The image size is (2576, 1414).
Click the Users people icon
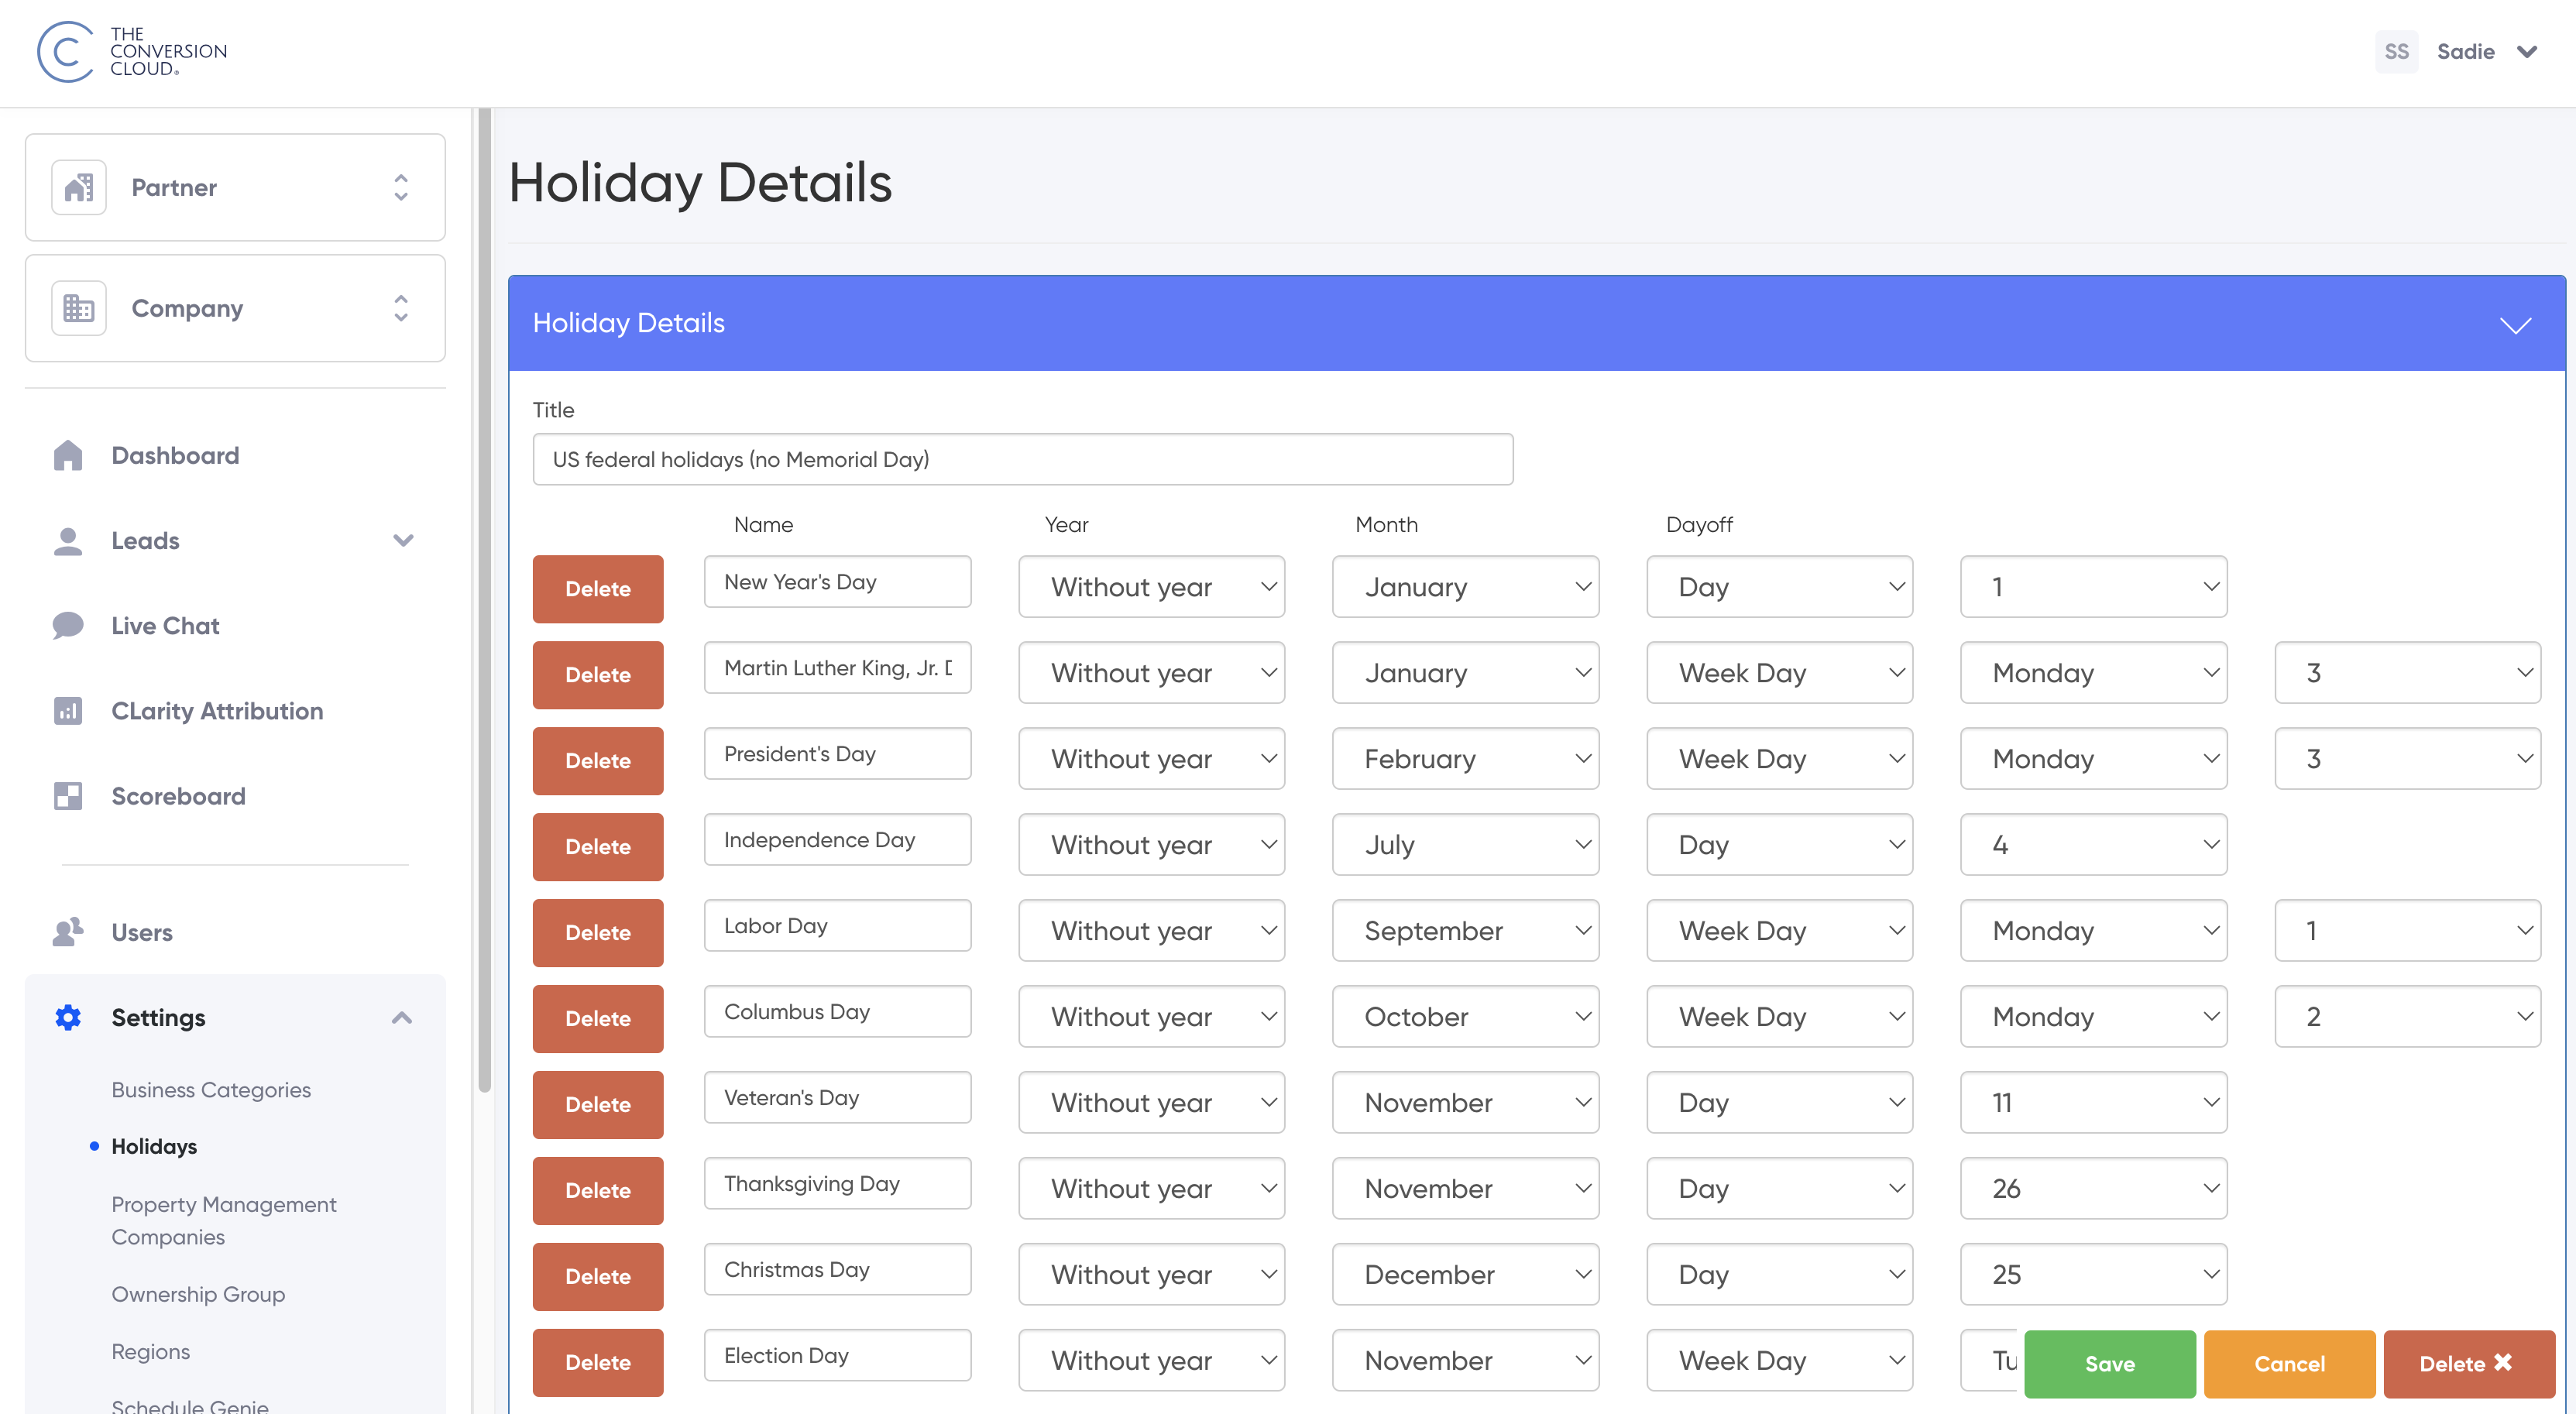pyautogui.click(x=68, y=932)
